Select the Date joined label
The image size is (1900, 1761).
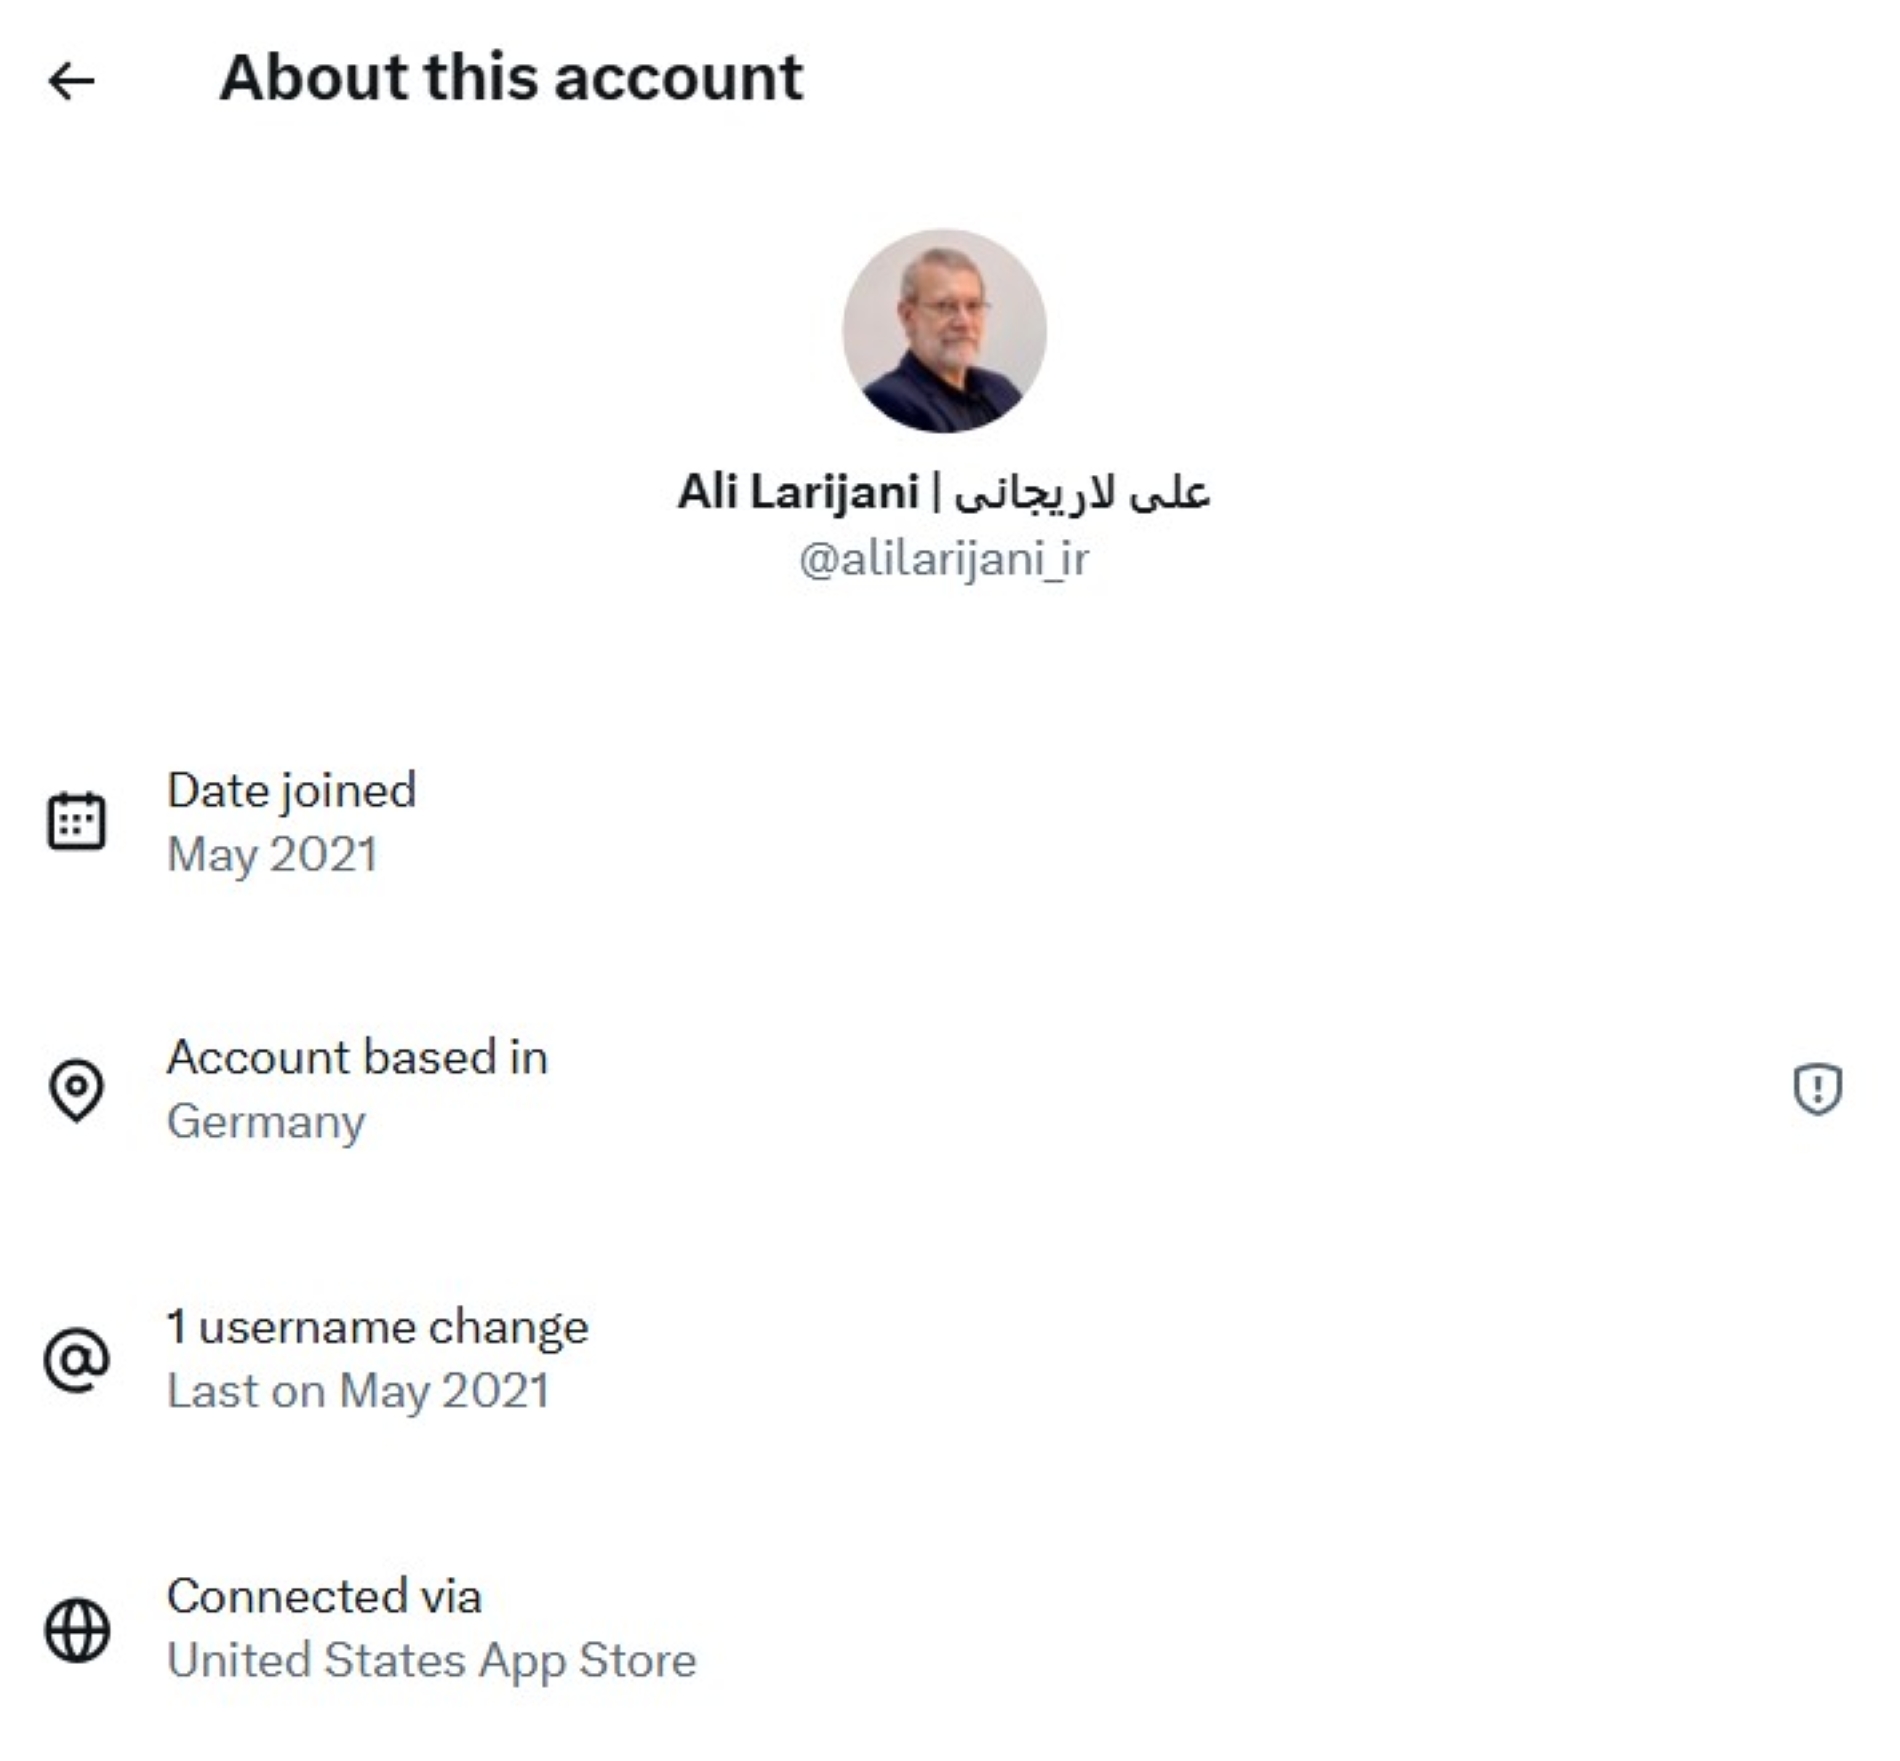tap(291, 790)
